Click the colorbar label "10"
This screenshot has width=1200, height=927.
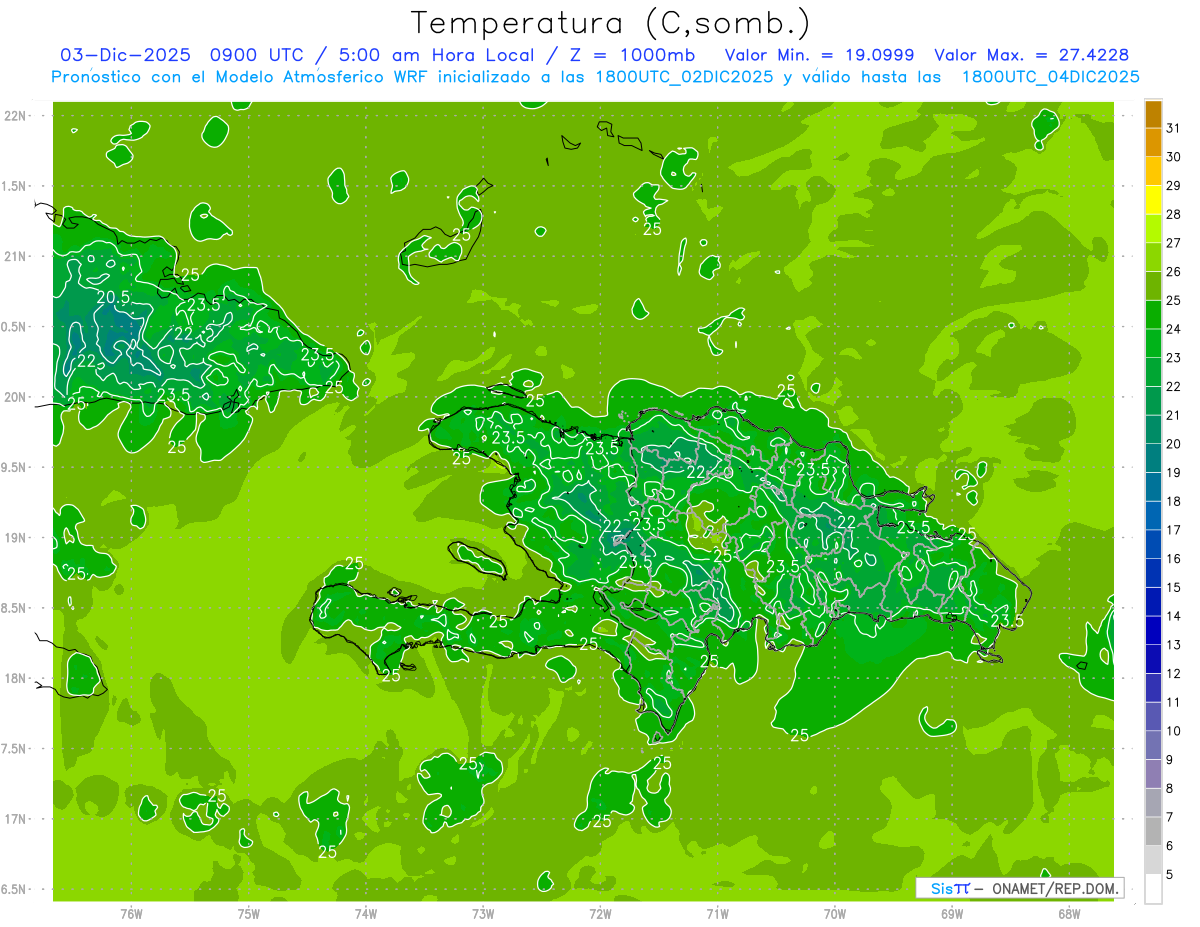click(1174, 731)
